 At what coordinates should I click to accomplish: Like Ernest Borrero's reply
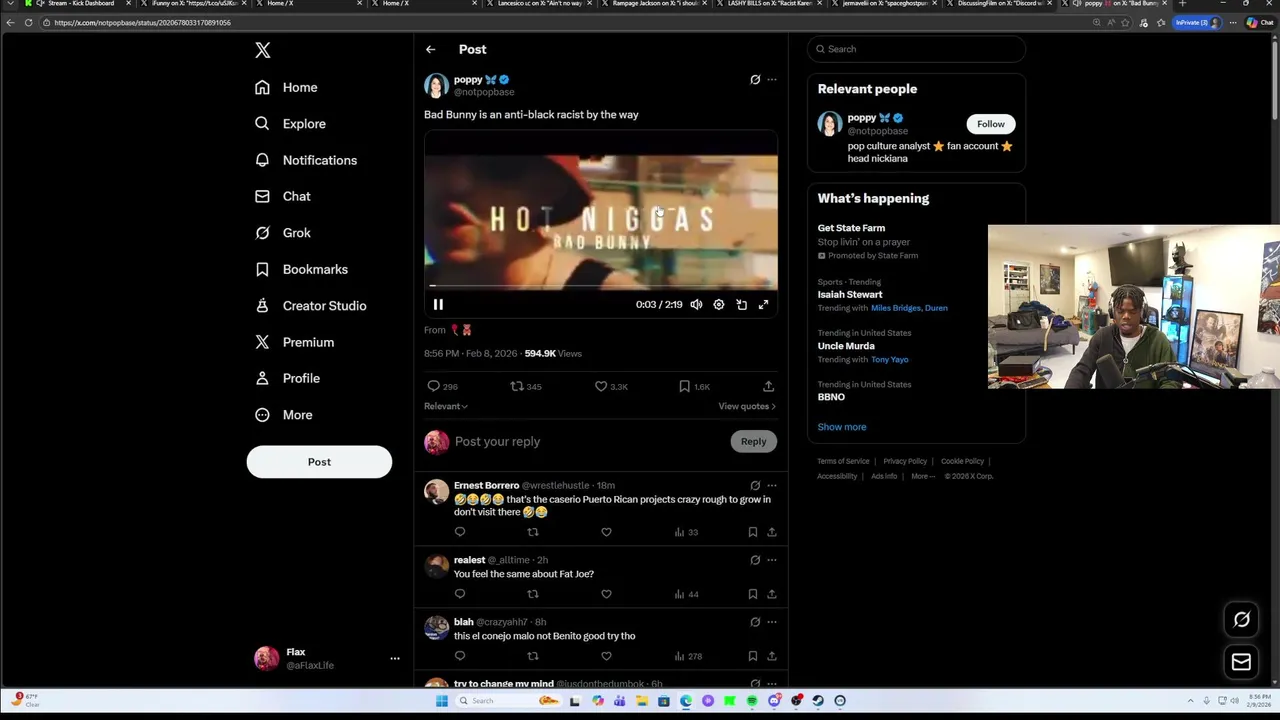coord(606,532)
